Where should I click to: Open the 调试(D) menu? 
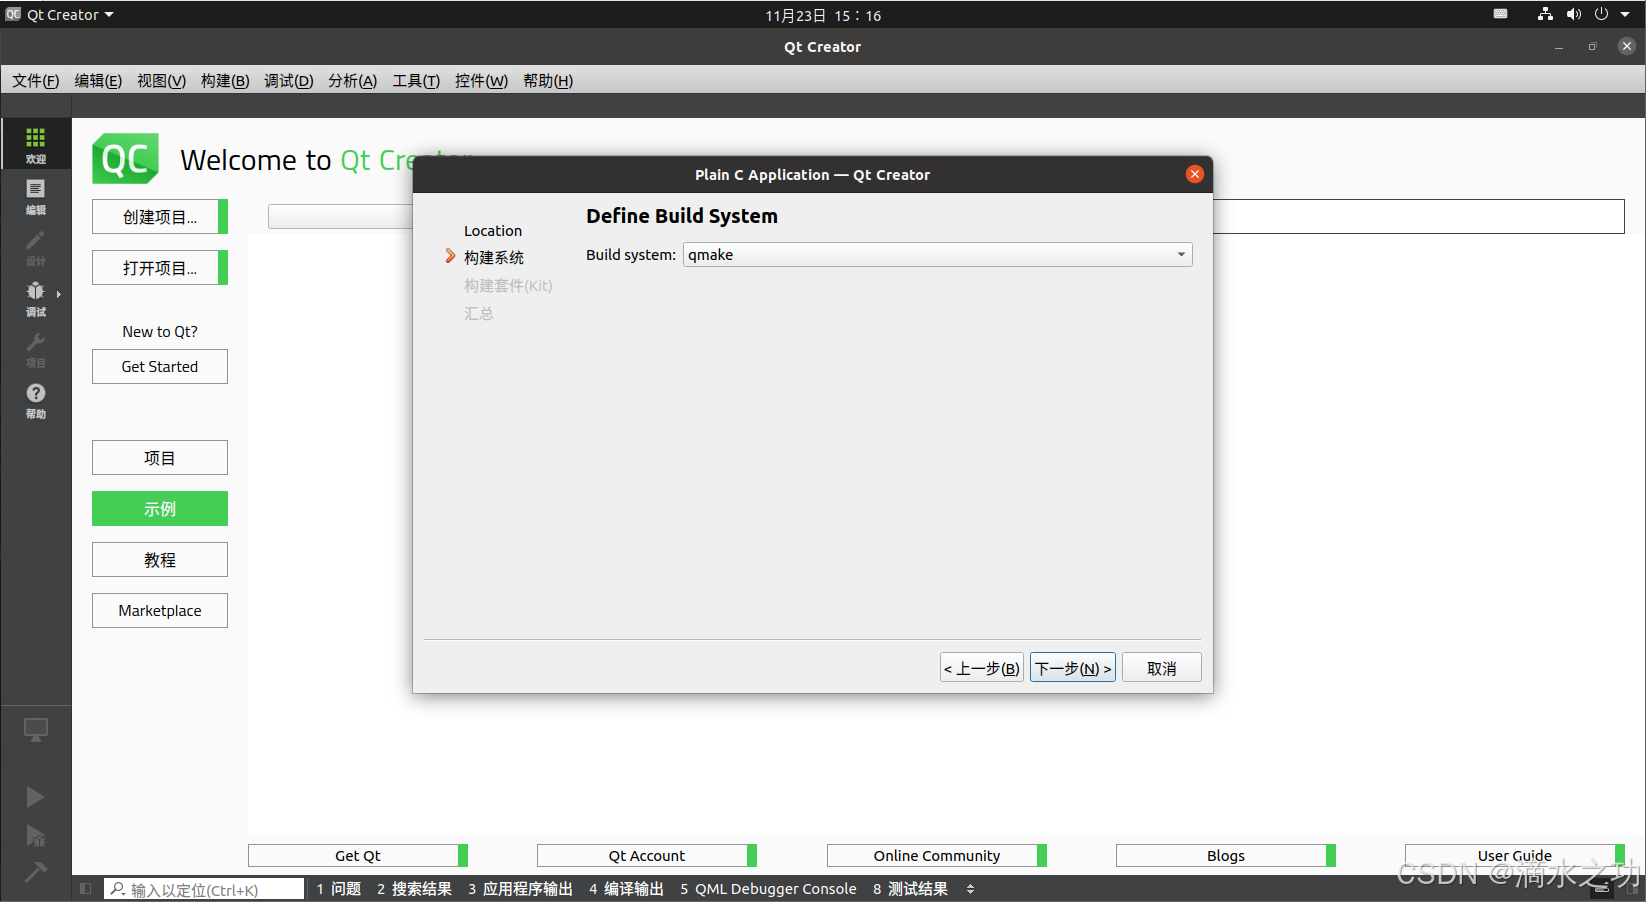(288, 81)
